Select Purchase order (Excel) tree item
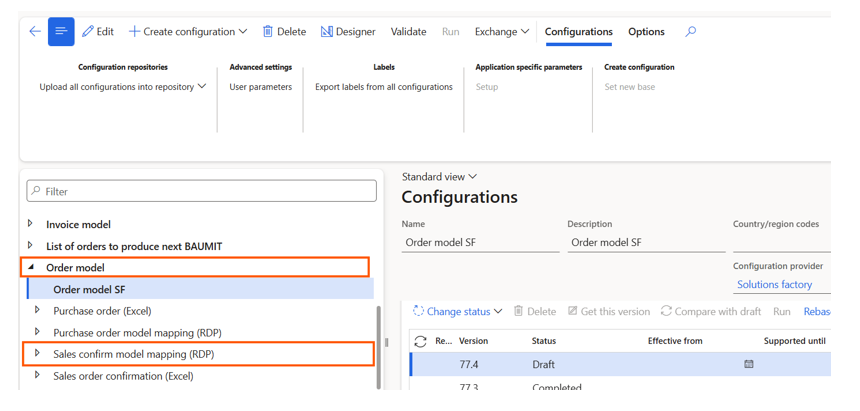Image resolution: width=860 pixels, height=411 pixels. point(102,311)
